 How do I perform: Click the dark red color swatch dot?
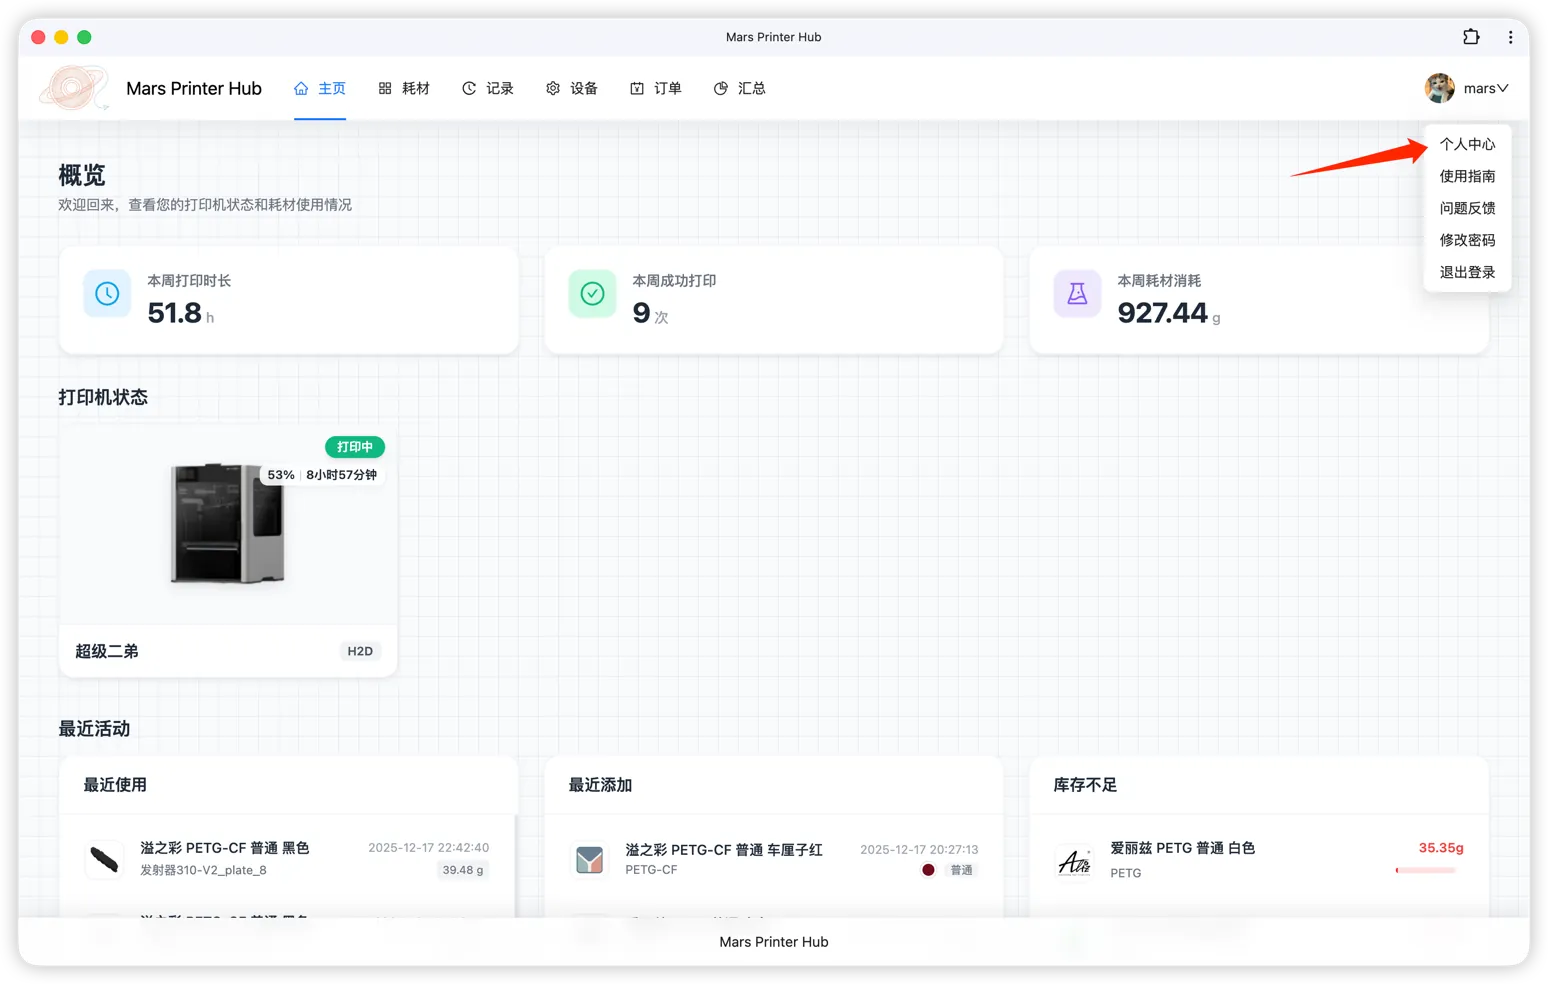928,870
